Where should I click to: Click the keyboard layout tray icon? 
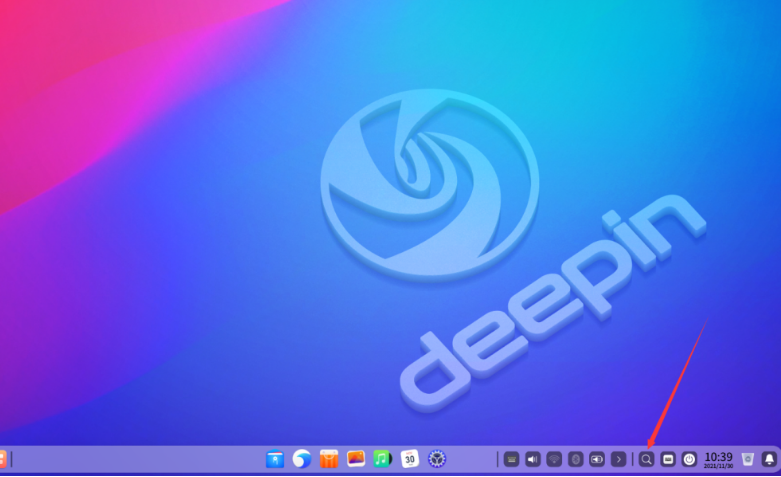pyautogui.click(x=511, y=459)
